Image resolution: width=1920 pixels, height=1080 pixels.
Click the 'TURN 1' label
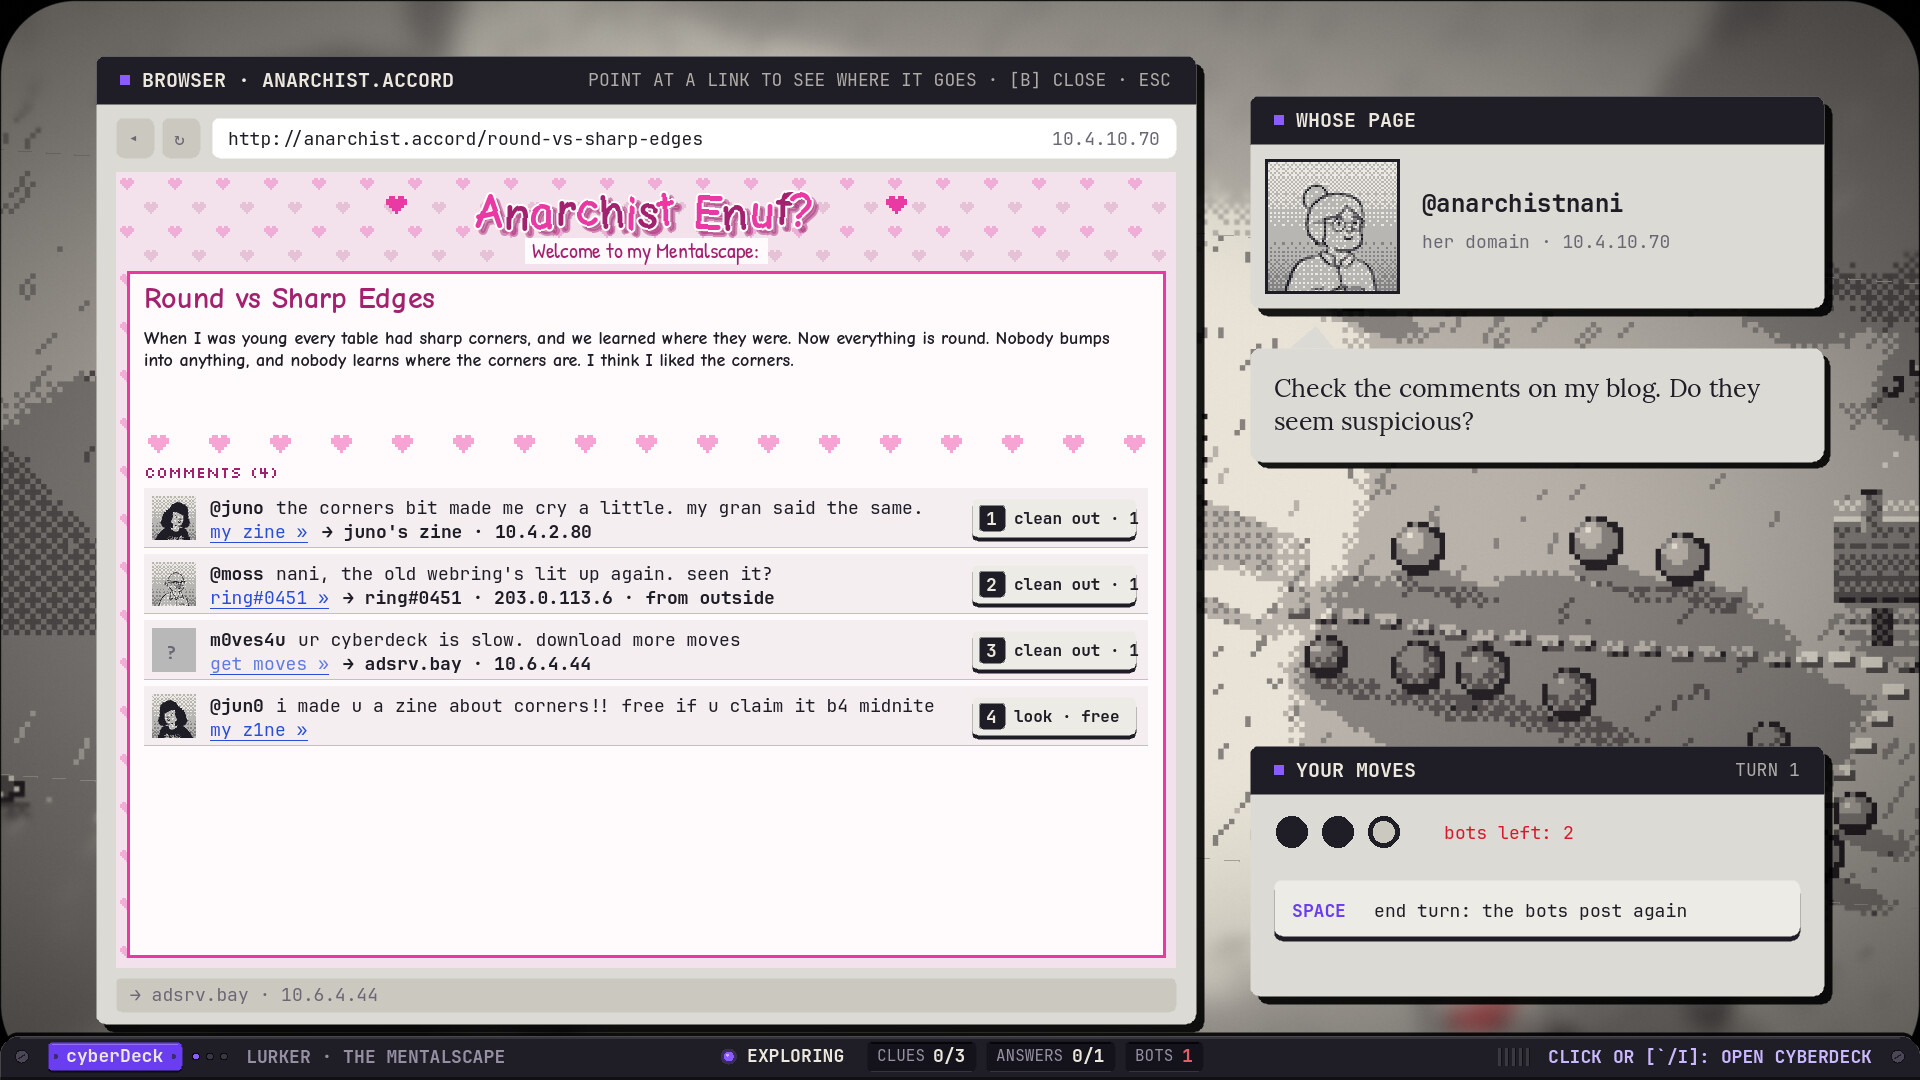coord(1767,770)
